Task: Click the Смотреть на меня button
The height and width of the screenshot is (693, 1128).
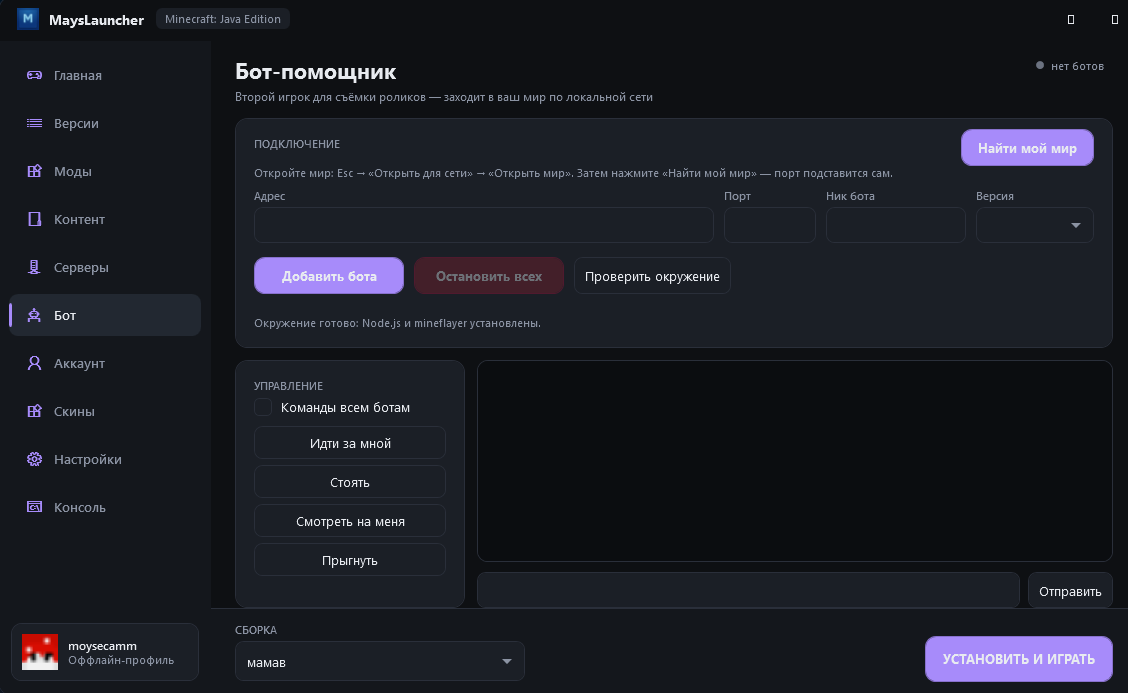Action: pos(350,520)
